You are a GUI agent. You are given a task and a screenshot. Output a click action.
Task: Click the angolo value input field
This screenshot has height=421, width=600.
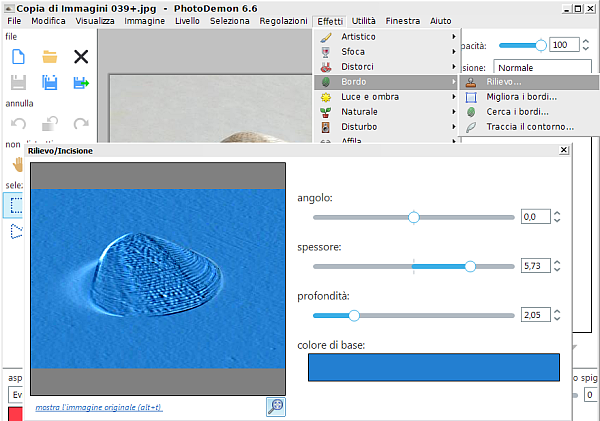point(535,217)
